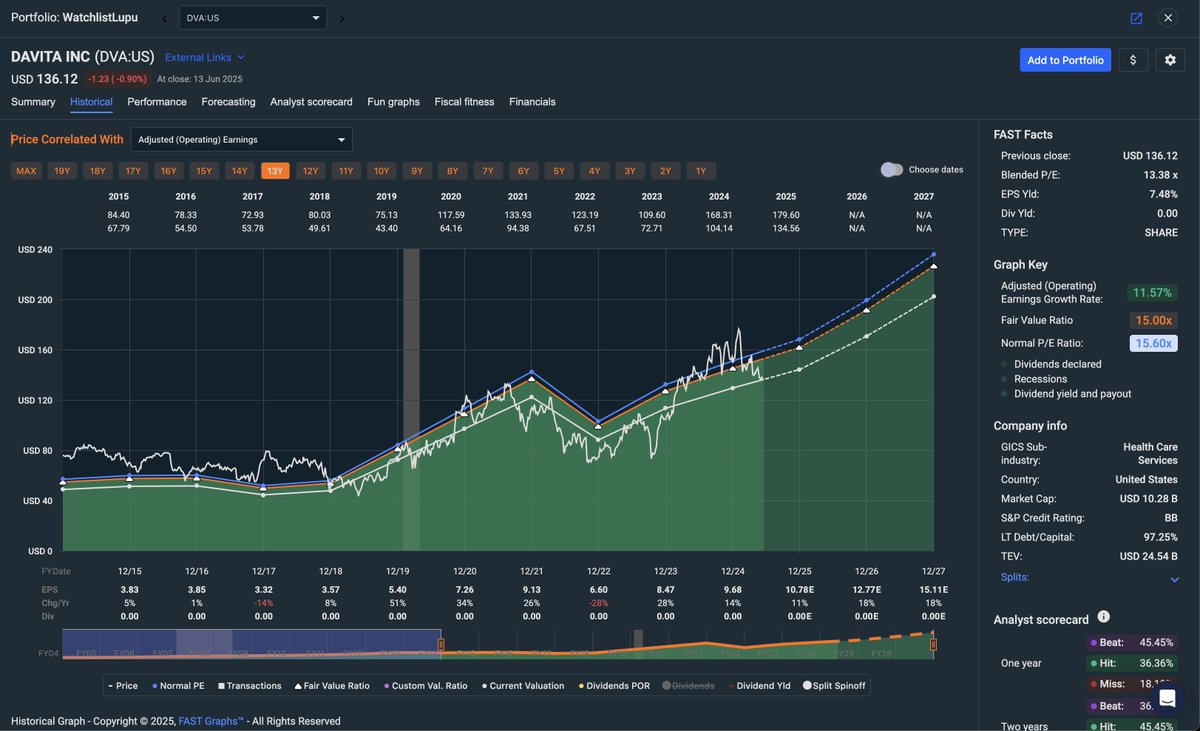Image resolution: width=1200 pixels, height=731 pixels.
Task: Click the Add to Portfolio button
Action: [1066, 60]
